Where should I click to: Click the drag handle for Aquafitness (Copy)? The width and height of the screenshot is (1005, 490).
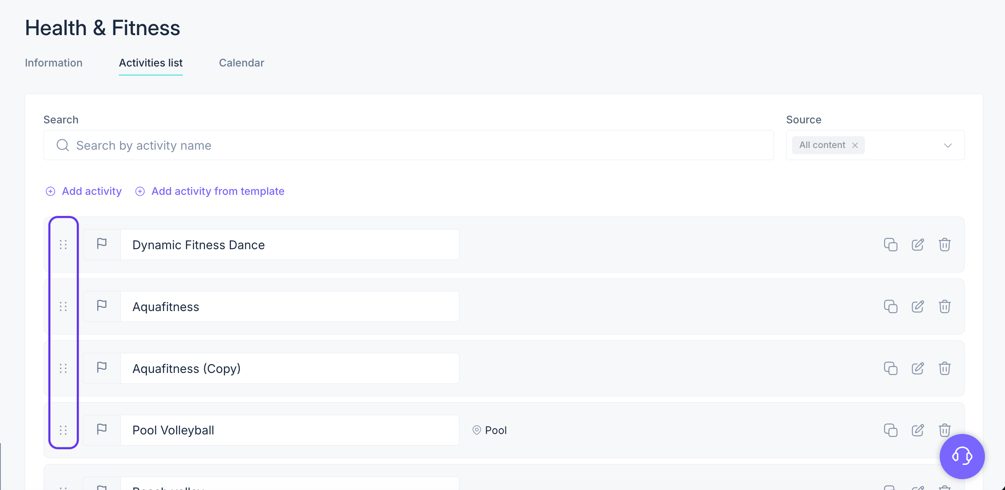tap(63, 368)
